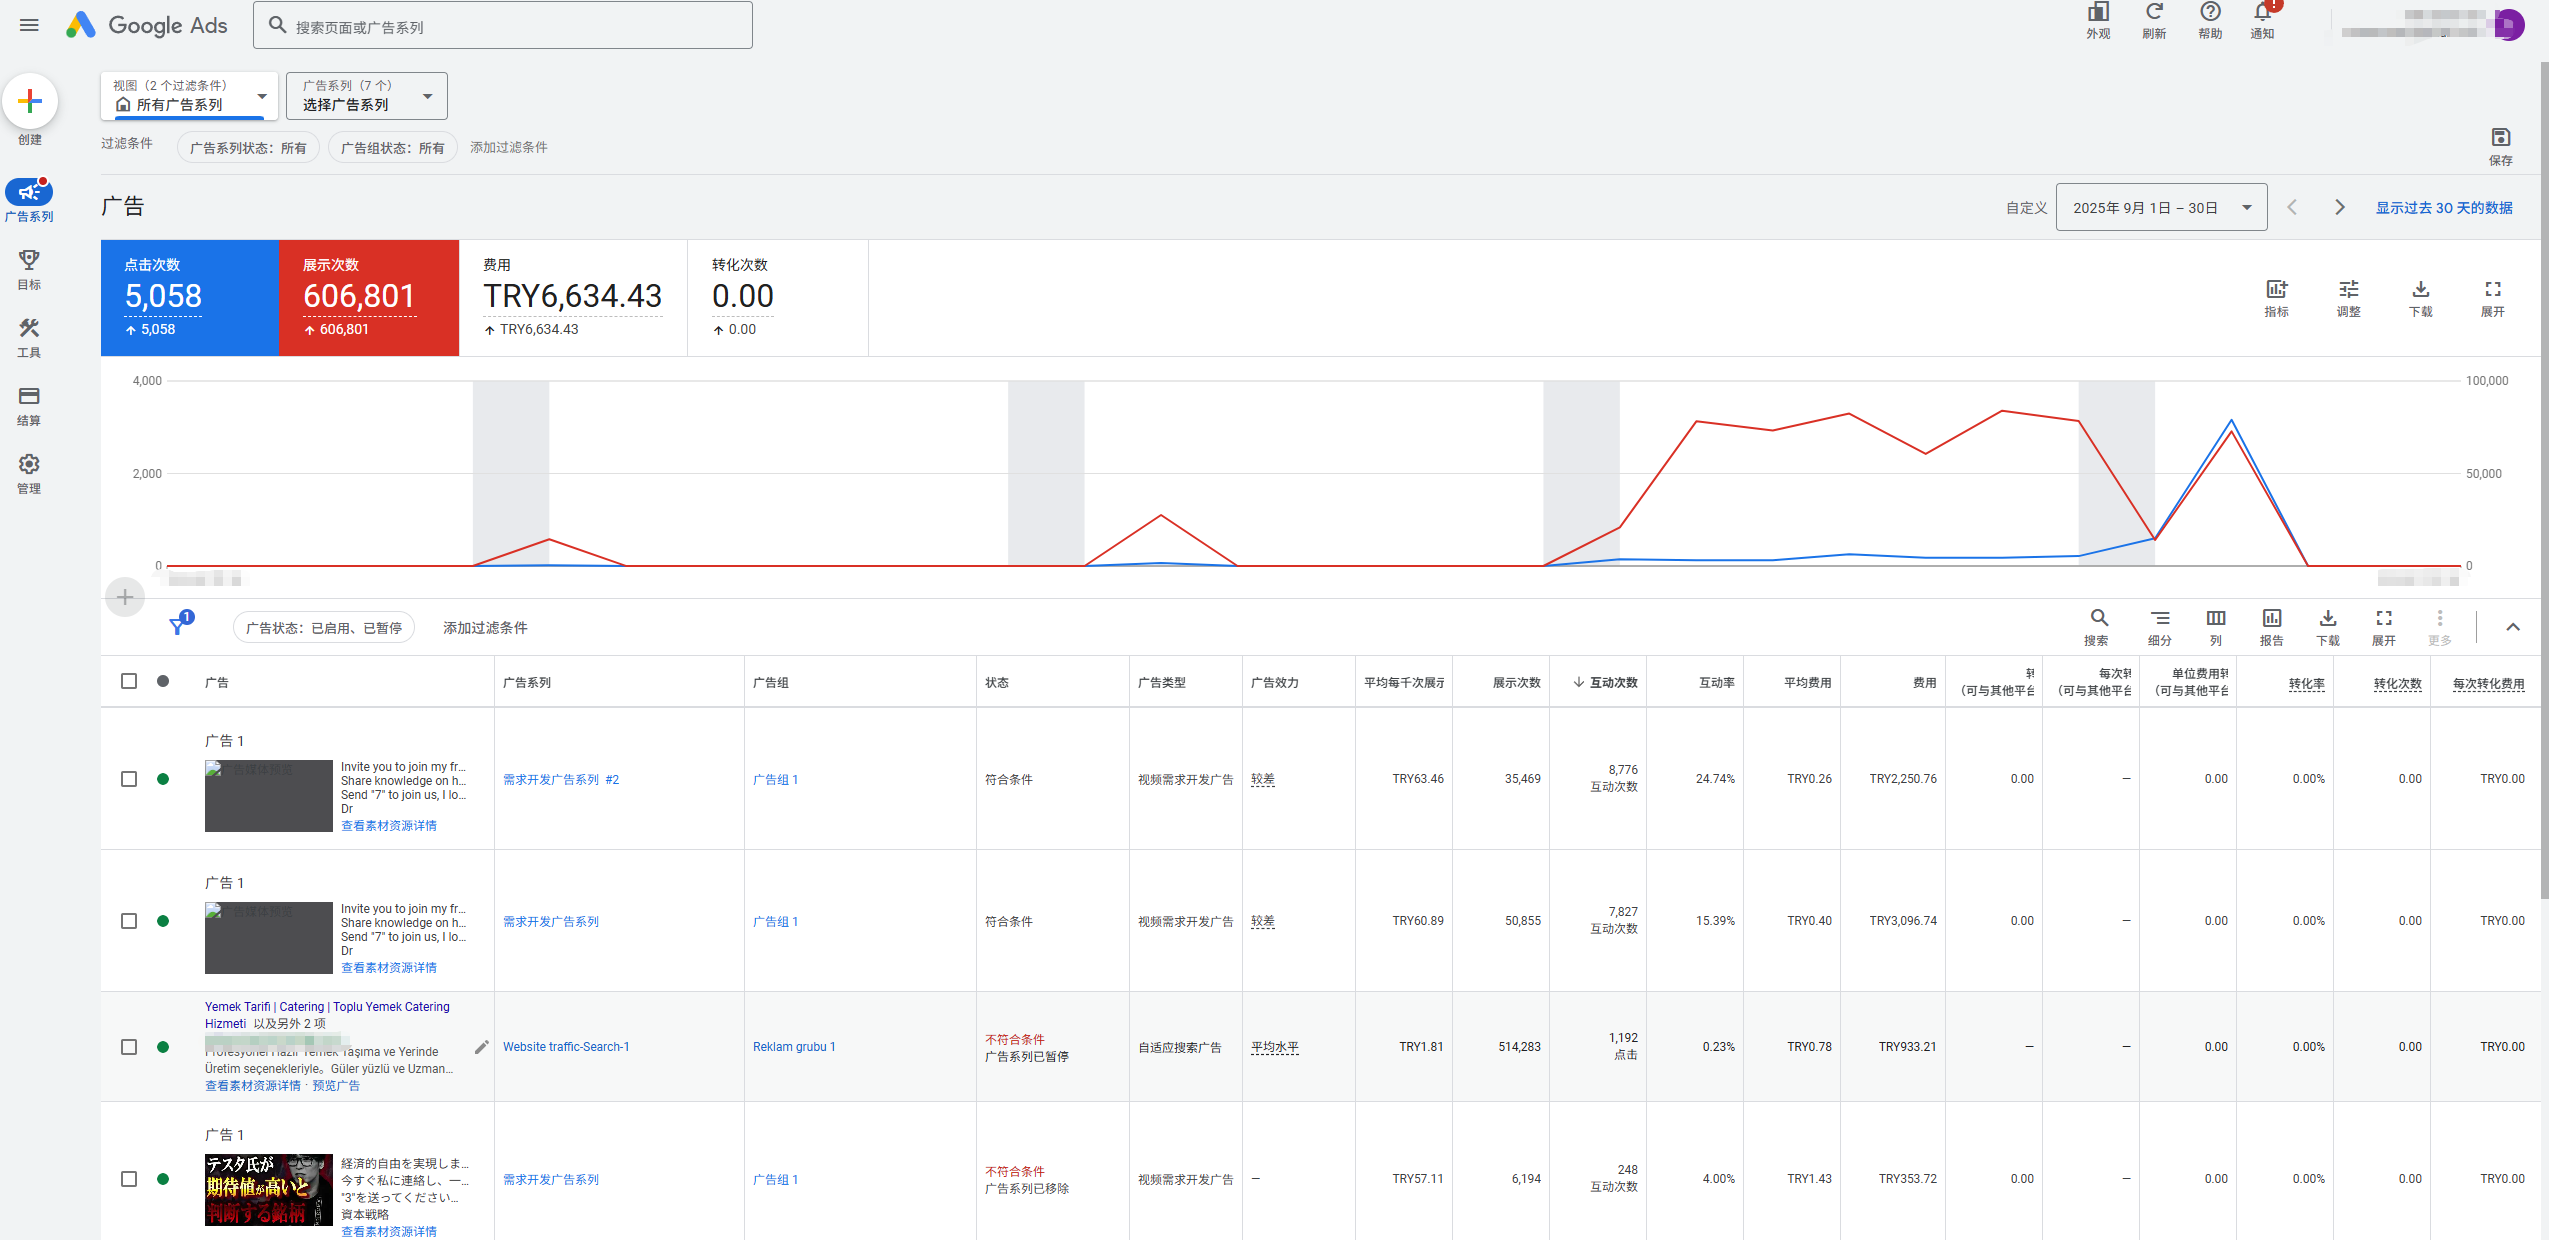
Task: Click the refresh (刷新) icon in header
Action: click(x=2153, y=14)
